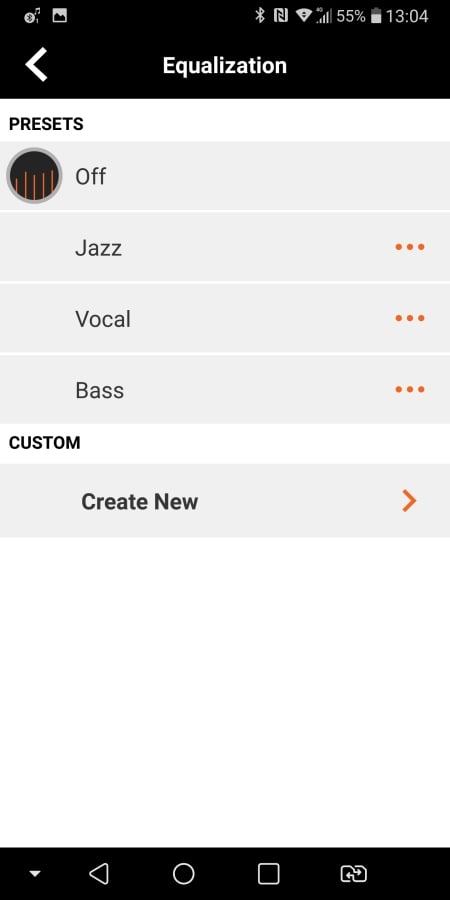Choose the Jazz preset

(x=225, y=247)
